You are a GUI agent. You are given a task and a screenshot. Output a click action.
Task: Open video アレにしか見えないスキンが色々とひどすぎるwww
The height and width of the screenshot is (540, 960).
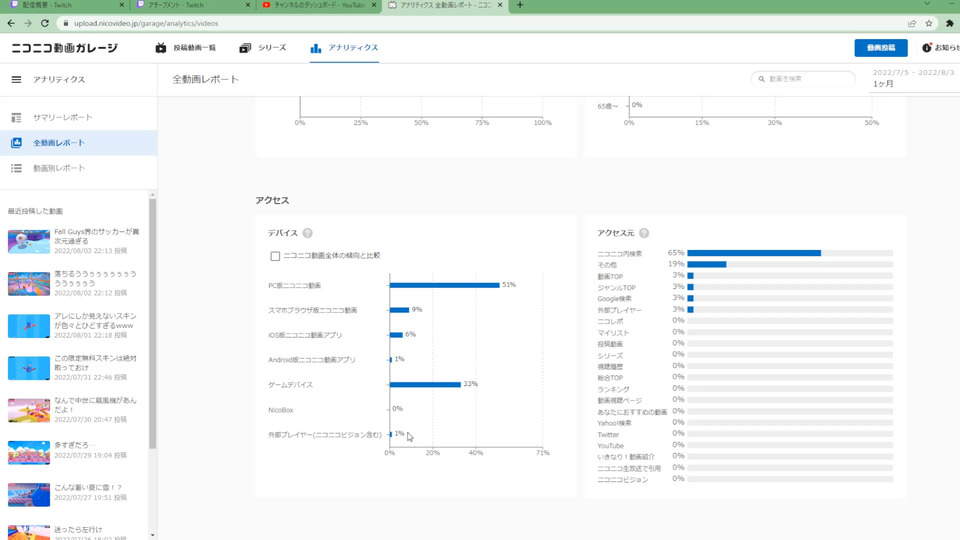[x=95, y=321]
